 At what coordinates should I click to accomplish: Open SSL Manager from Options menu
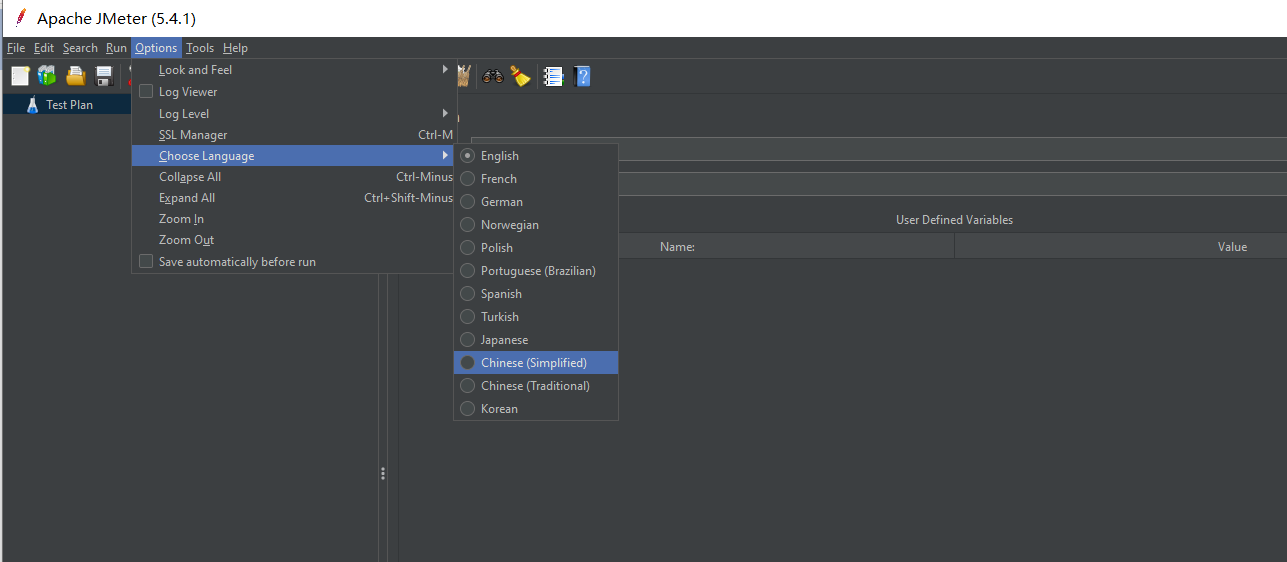click(294, 134)
